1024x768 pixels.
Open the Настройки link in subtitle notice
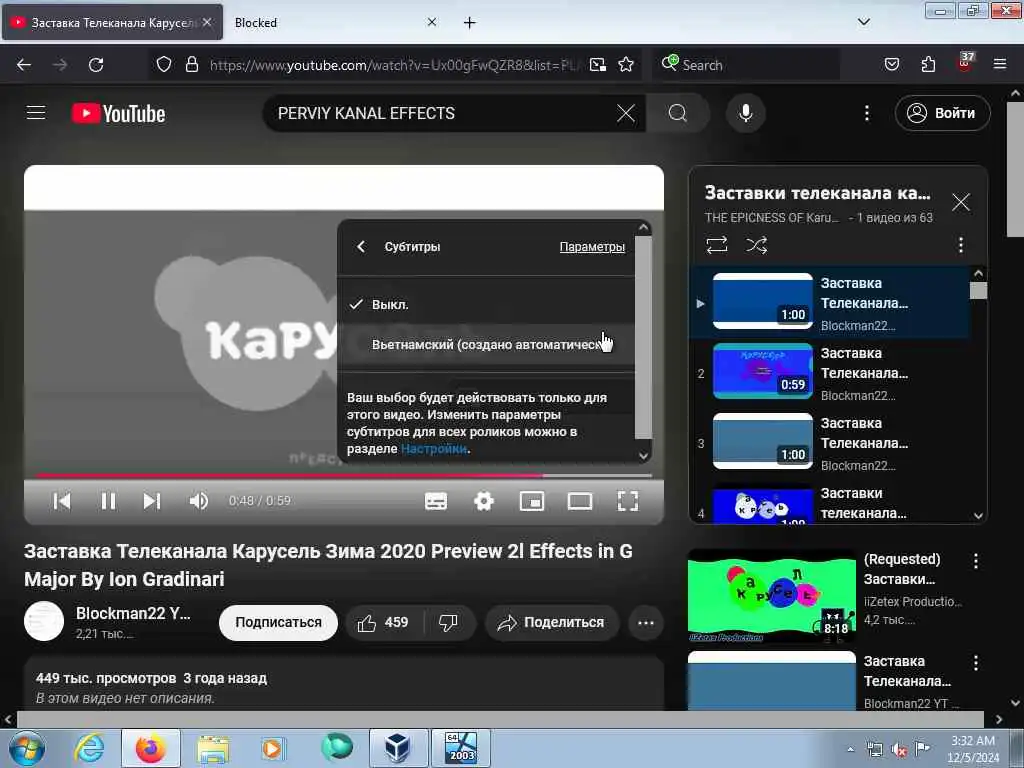pos(434,449)
